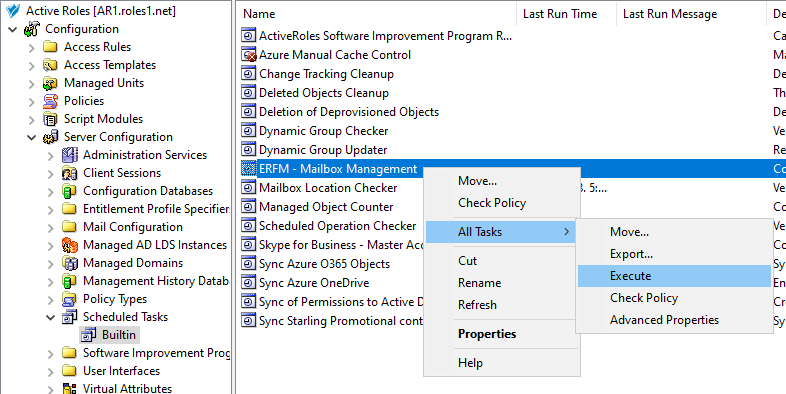Select the Managed Units icon
Viewport: 786px width, 394px height.
point(50,83)
